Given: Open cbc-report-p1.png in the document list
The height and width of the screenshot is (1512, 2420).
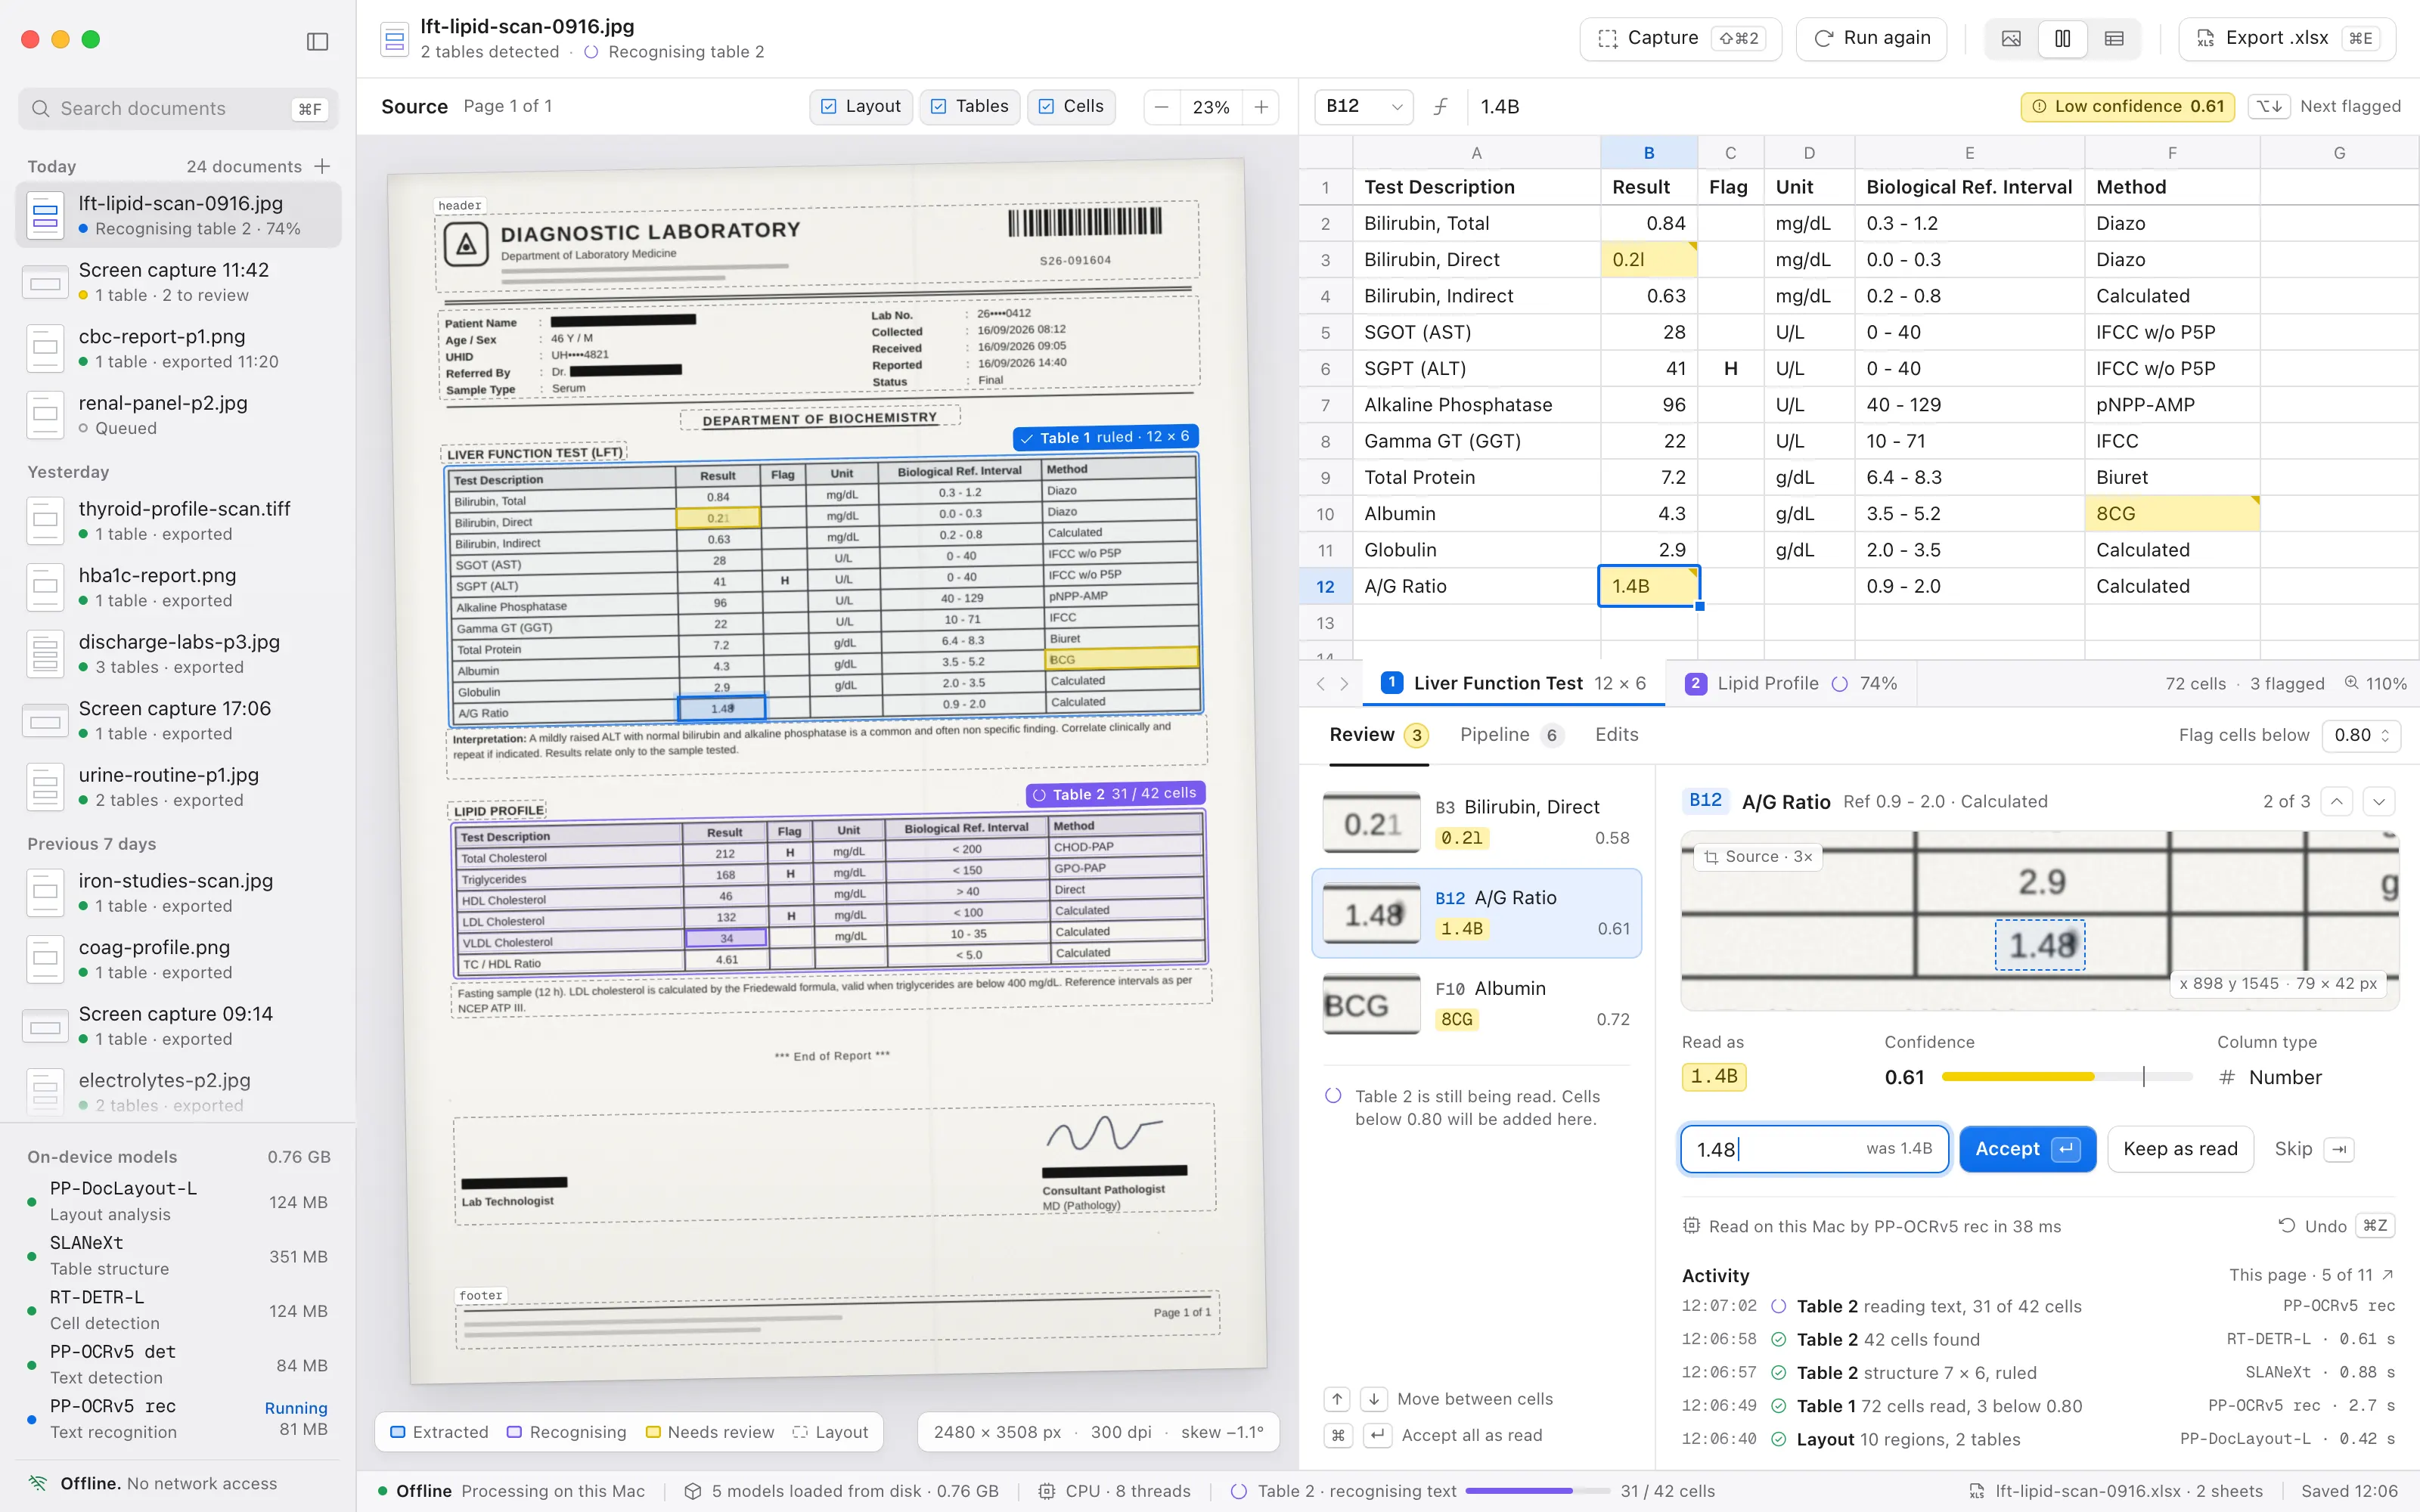Looking at the screenshot, I should (x=178, y=348).
